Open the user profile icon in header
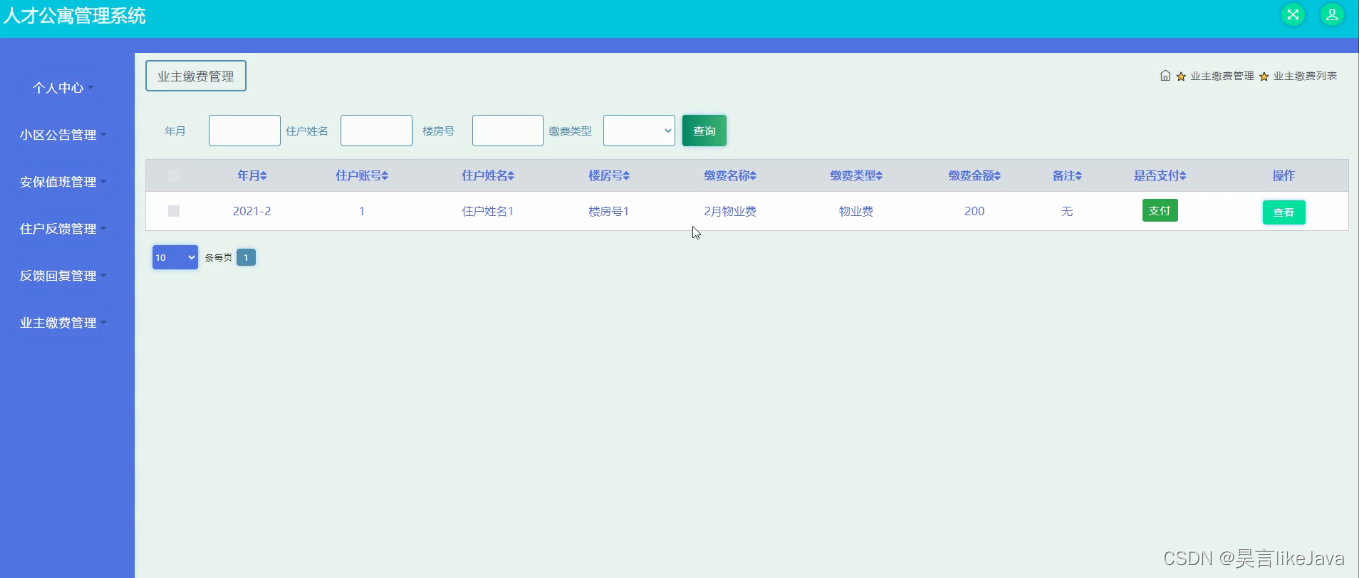Image resolution: width=1359 pixels, height=578 pixels. tap(1332, 14)
